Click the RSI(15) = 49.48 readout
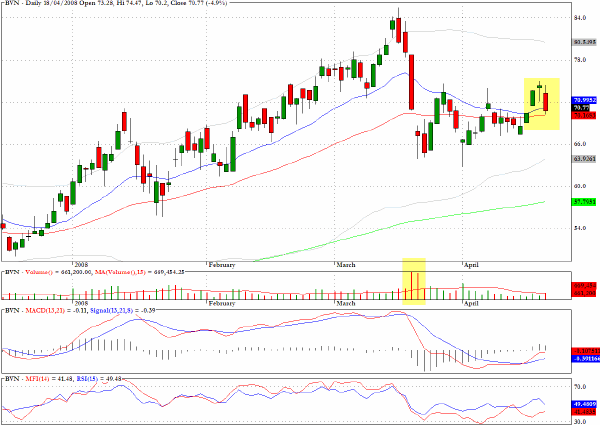This screenshot has height=425, width=600. (x=99, y=379)
